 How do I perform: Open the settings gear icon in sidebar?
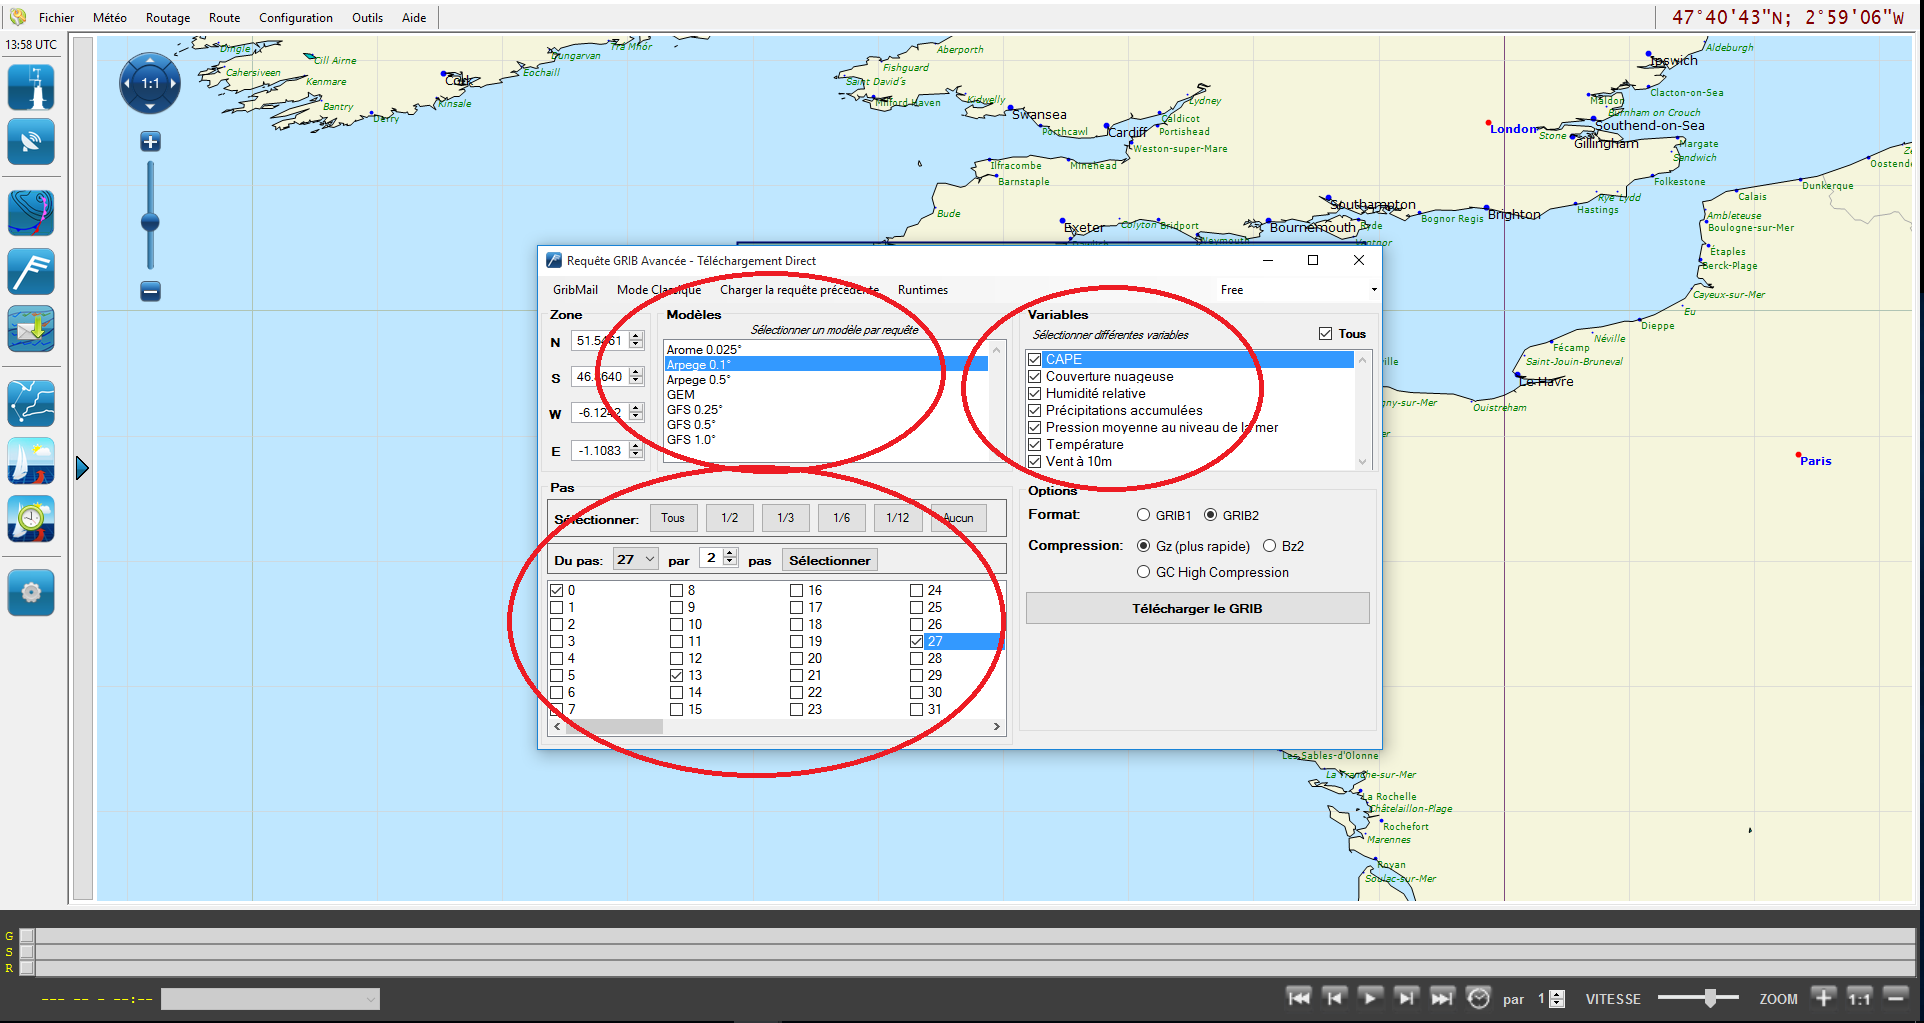(x=31, y=592)
